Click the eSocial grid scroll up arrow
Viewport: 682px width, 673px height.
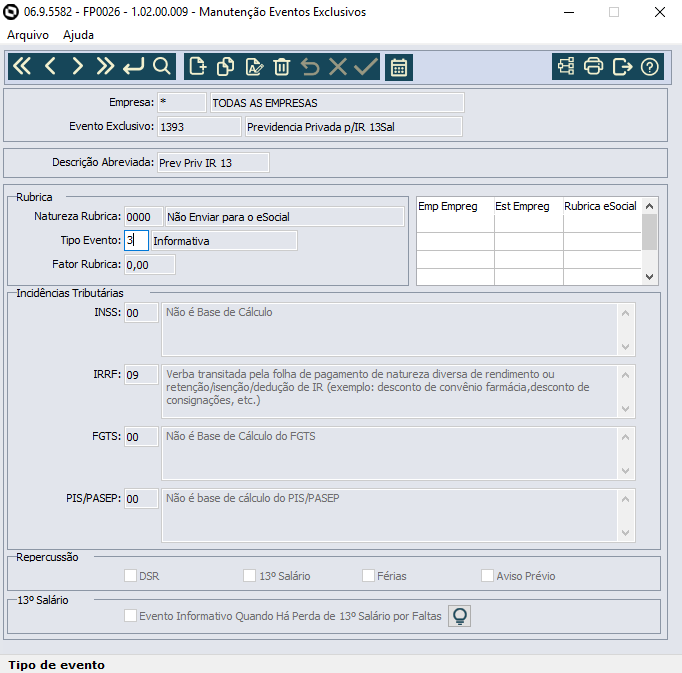[649, 206]
